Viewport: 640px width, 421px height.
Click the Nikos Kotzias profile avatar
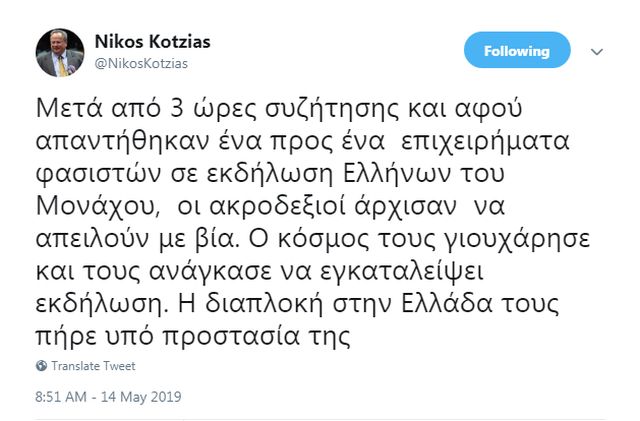(x=59, y=52)
